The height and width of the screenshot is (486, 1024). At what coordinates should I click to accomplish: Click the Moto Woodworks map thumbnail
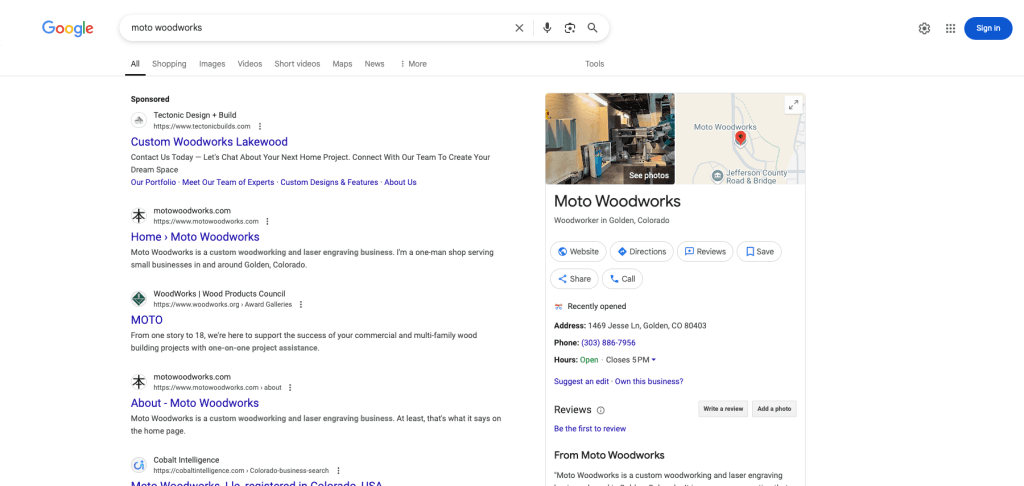click(741, 138)
